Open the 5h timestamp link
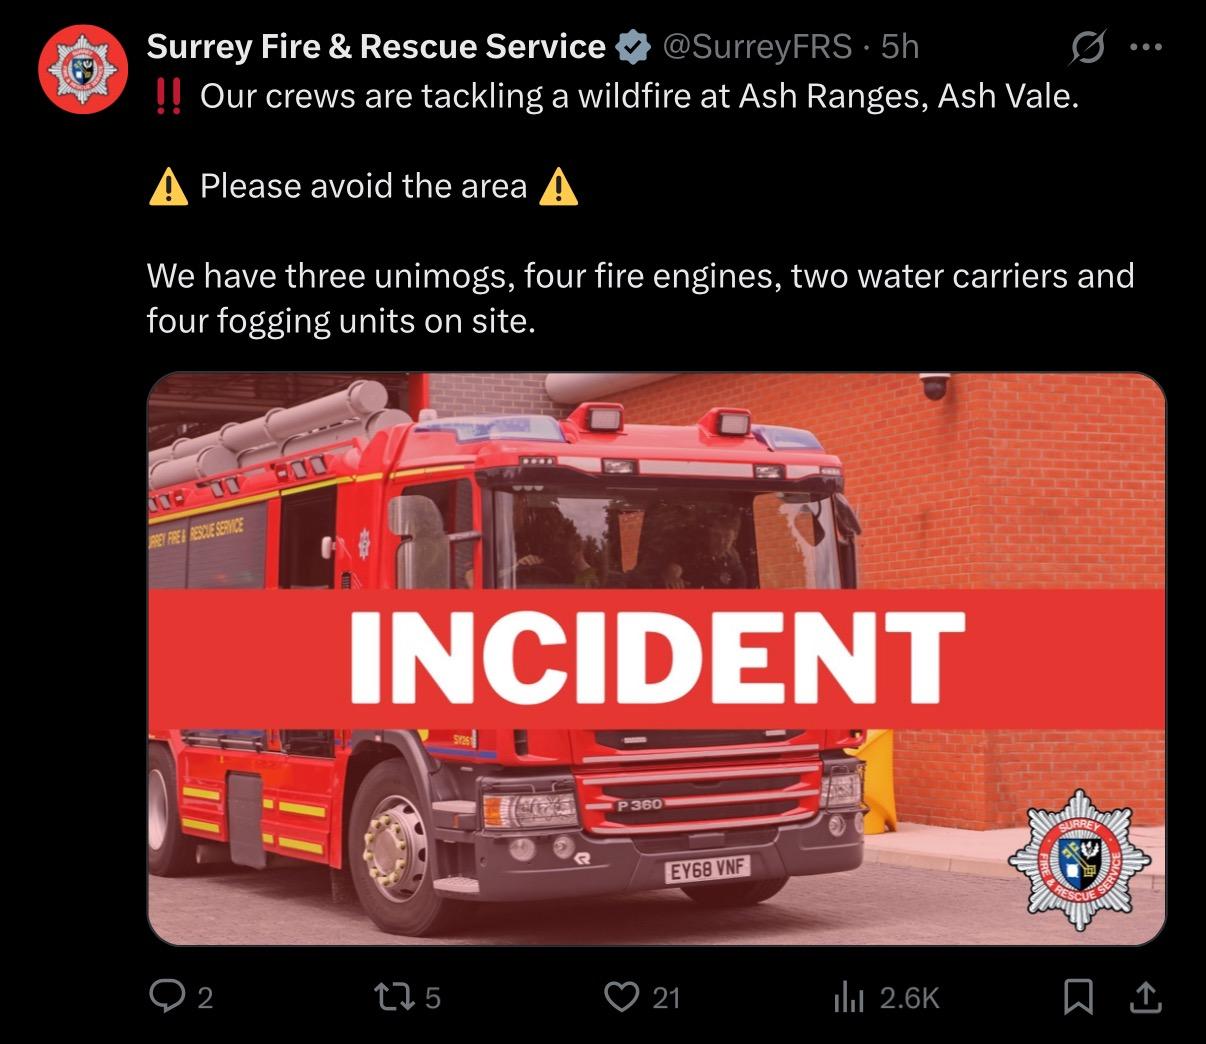This screenshot has width=1206, height=1044. pyautogui.click(x=900, y=46)
